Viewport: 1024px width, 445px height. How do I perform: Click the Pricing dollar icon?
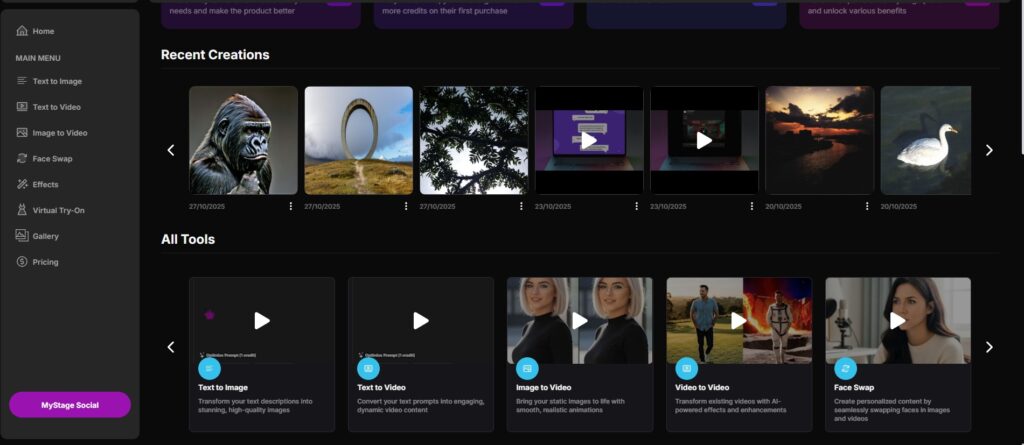[x=22, y=262]
